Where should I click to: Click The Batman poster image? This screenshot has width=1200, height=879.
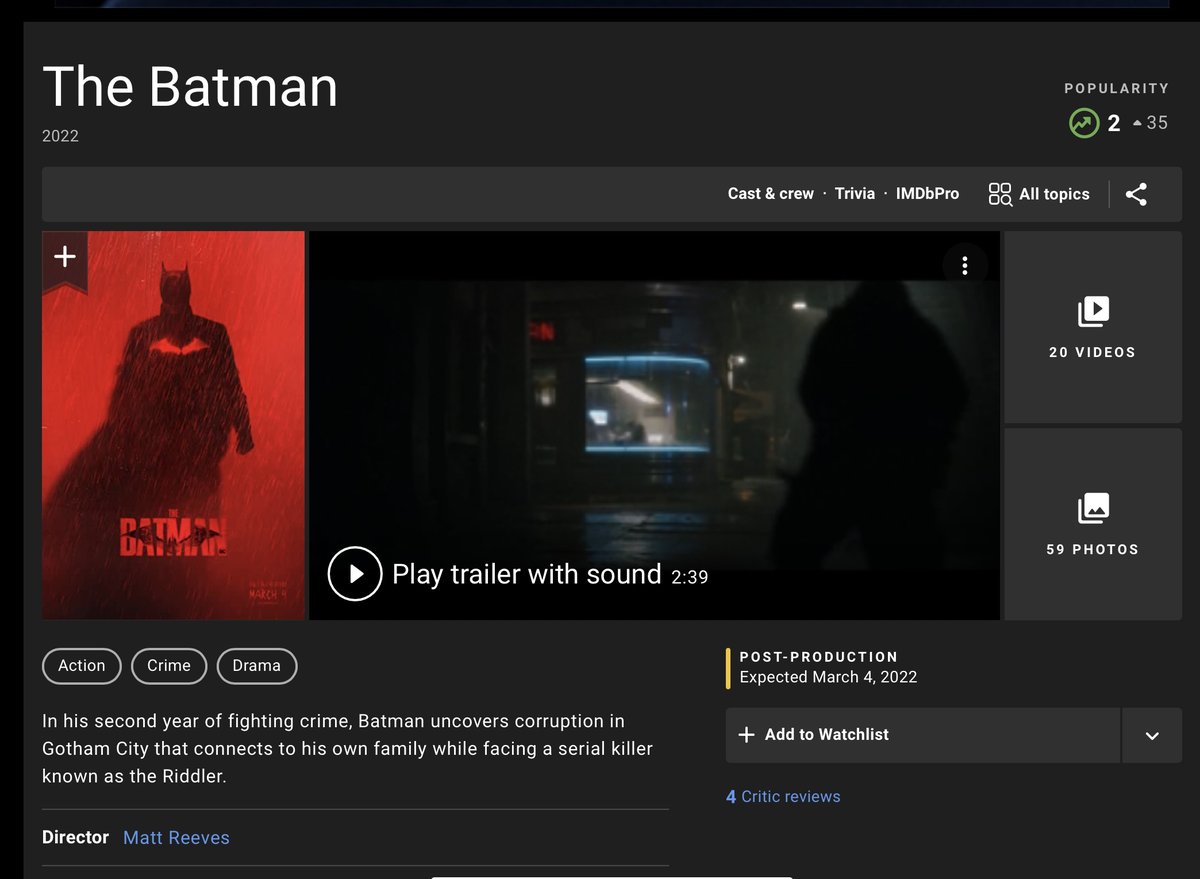[x=173, y=425]
